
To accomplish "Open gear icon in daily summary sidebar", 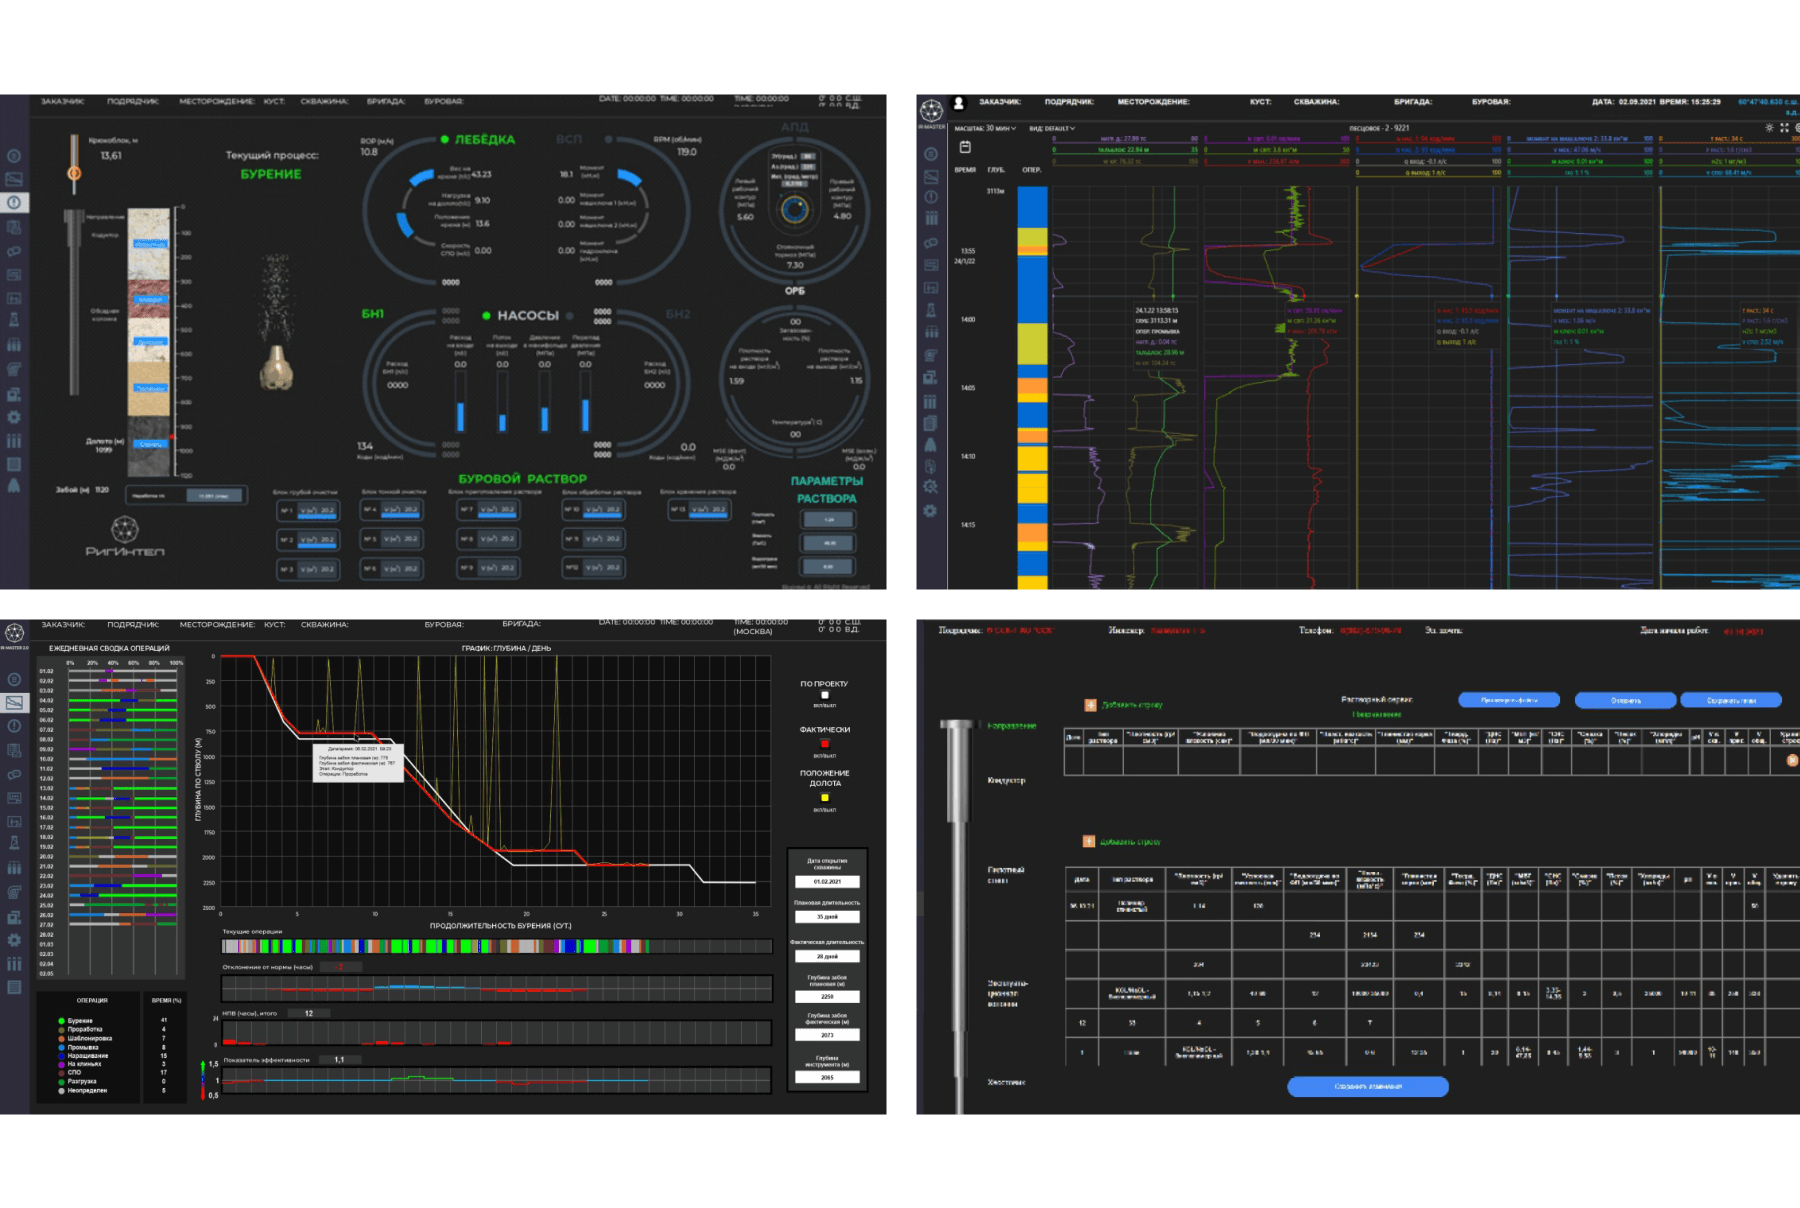I will [x=14, y=940].
